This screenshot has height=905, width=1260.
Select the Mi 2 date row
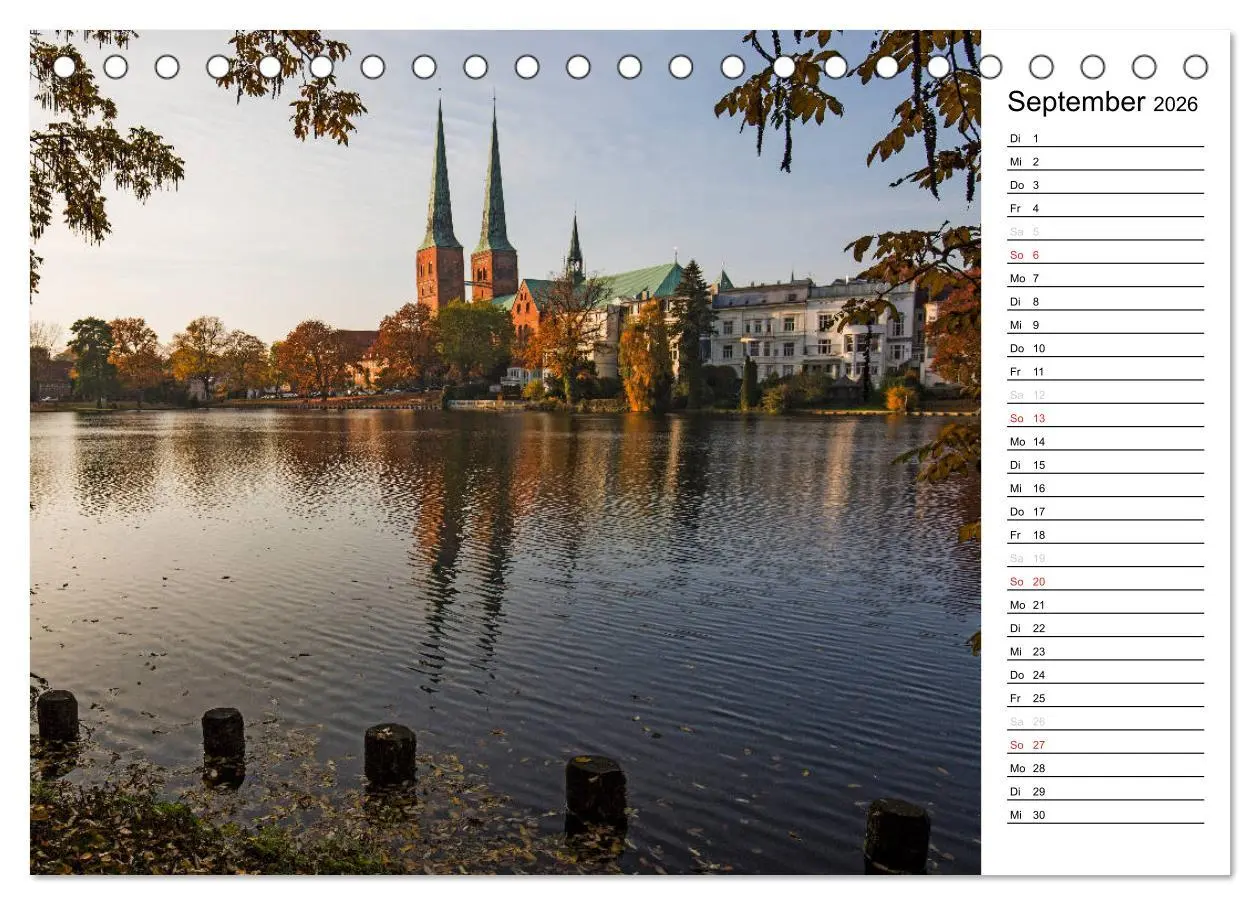tap(1105, 162)
